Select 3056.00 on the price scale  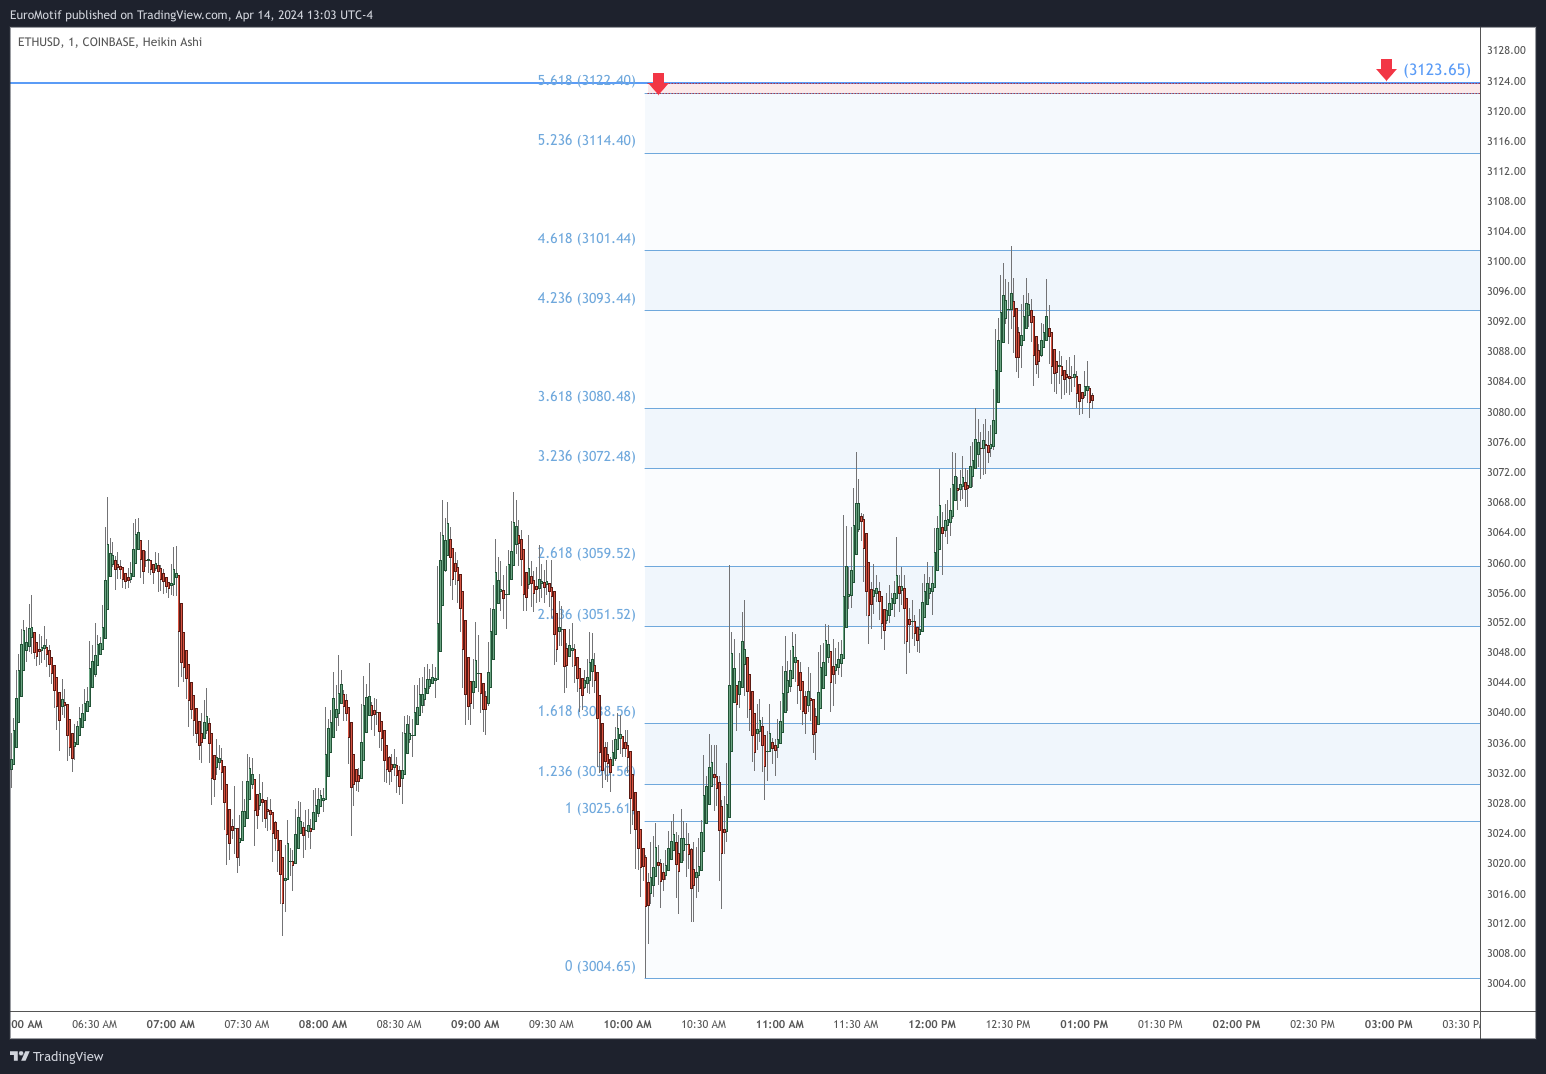point(1506,593)
